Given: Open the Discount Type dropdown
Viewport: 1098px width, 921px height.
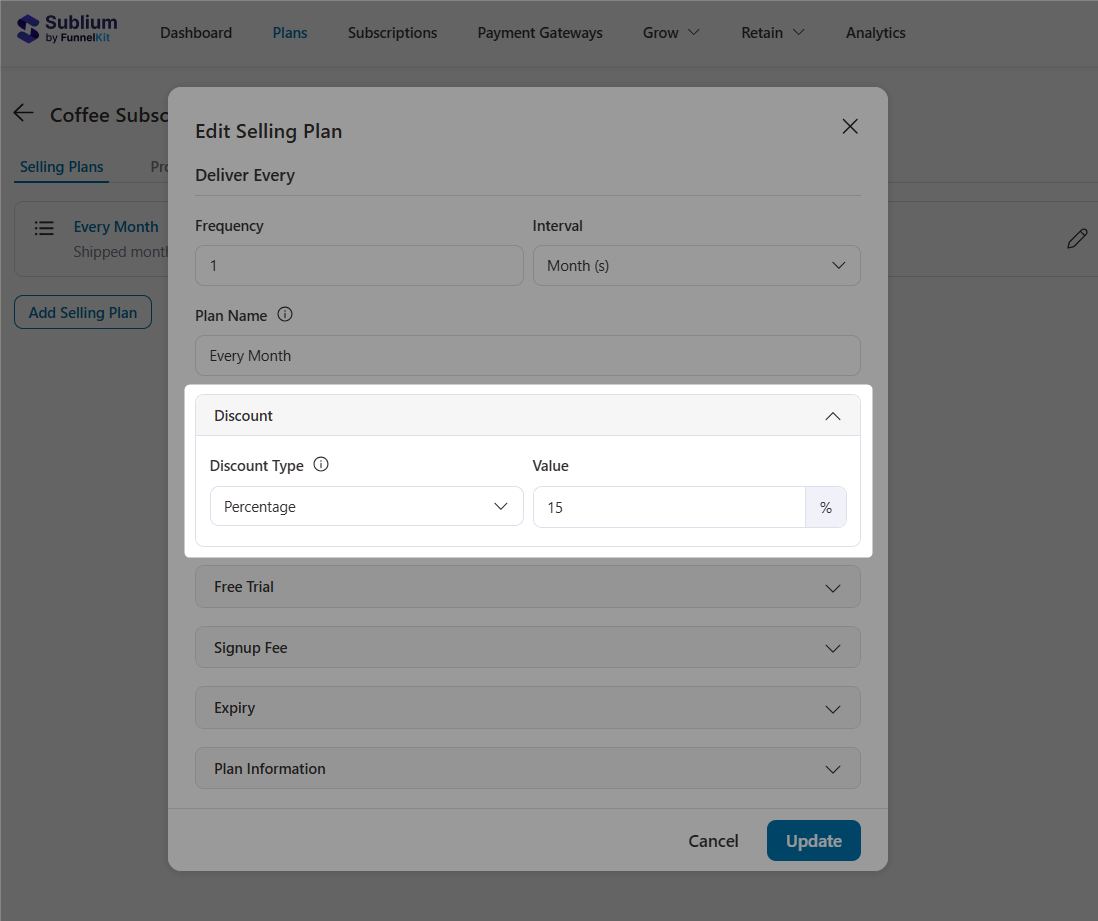Looking at the screenshot, I should coord(366,506).
